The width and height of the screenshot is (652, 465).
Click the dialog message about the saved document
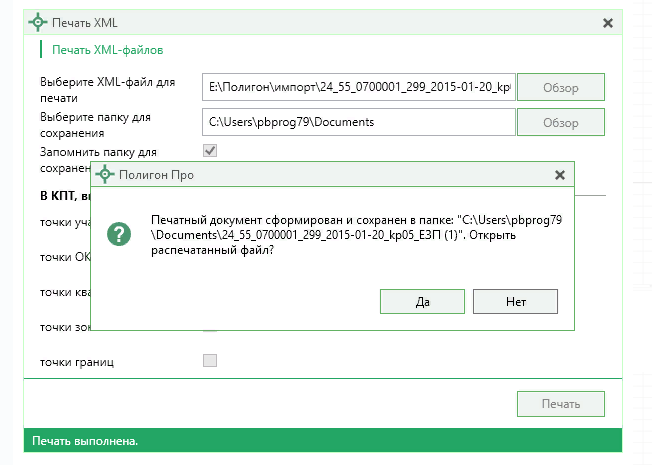pyautogui.click(x=355, y=234)
